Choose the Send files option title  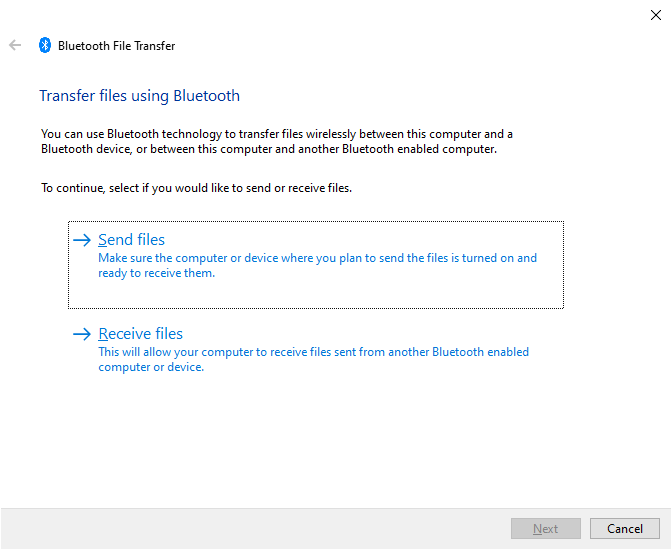click(132, 240)
